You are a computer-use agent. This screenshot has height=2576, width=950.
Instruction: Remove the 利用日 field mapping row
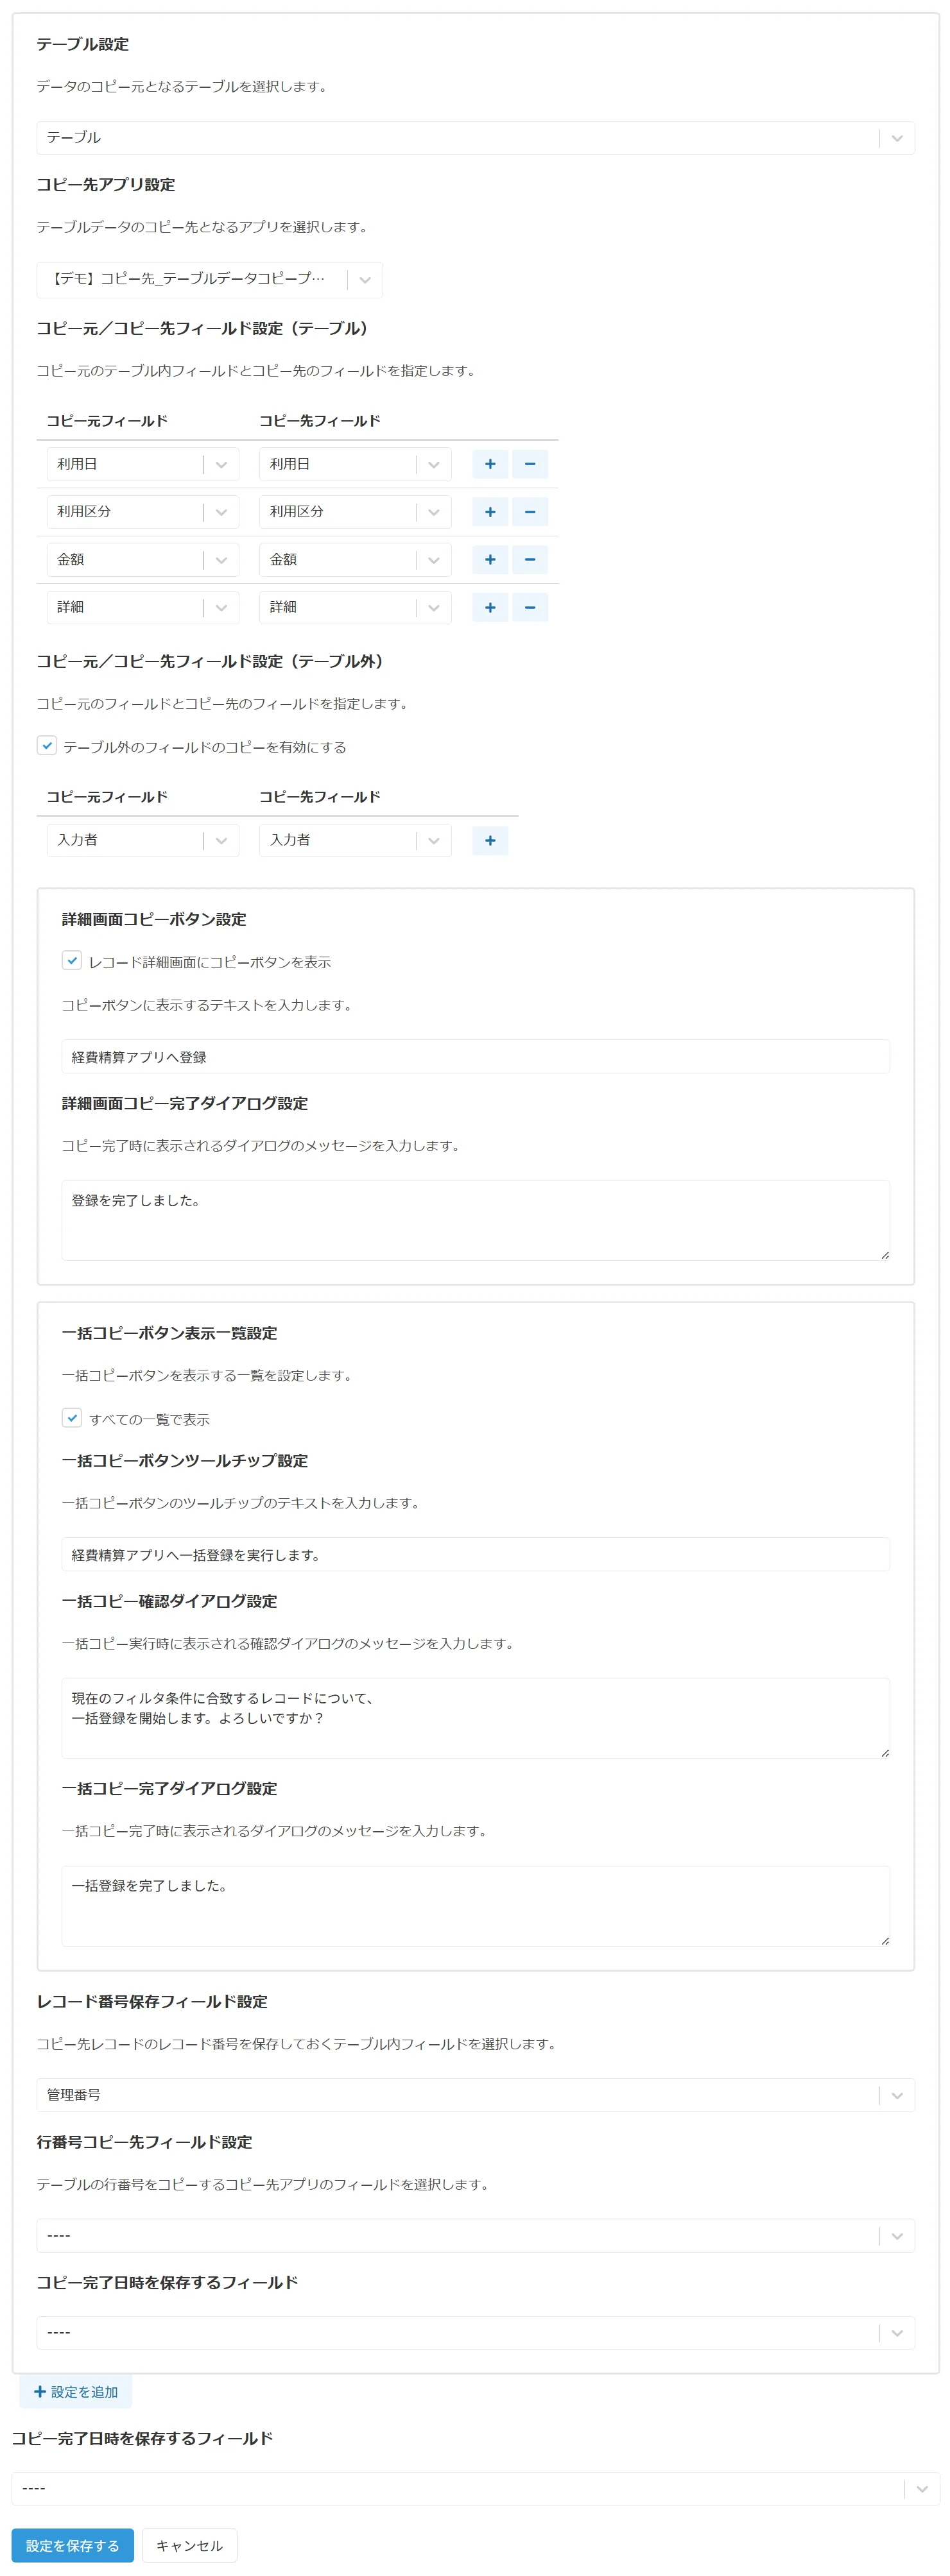coord(530,464)
